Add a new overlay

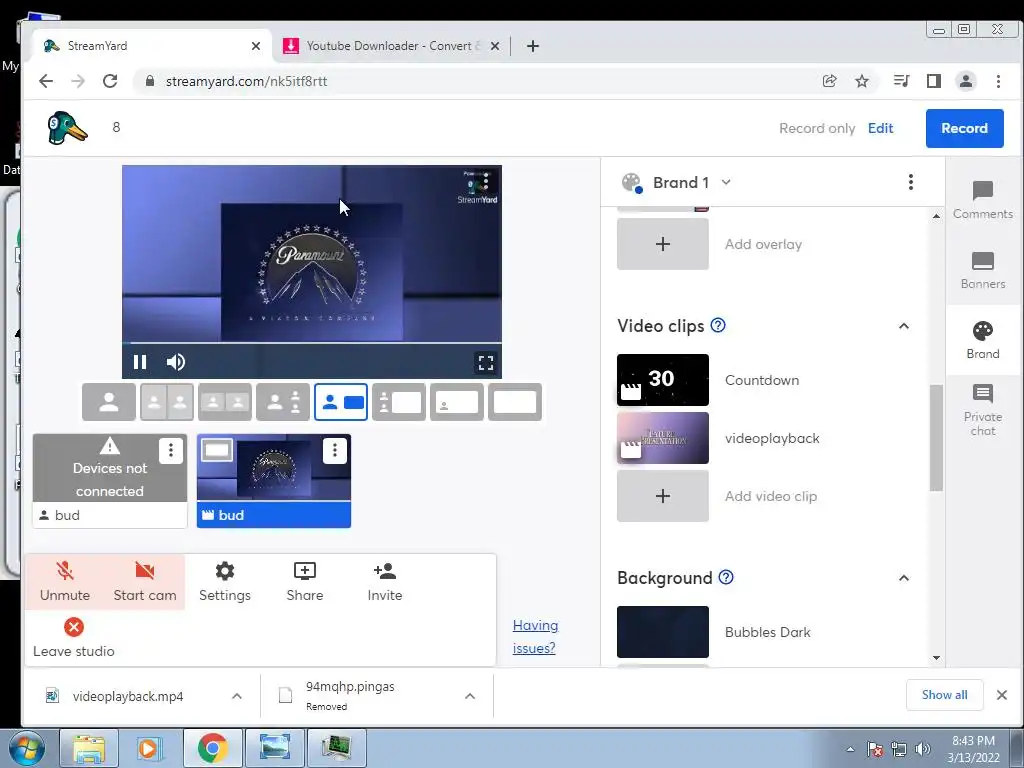663,244
